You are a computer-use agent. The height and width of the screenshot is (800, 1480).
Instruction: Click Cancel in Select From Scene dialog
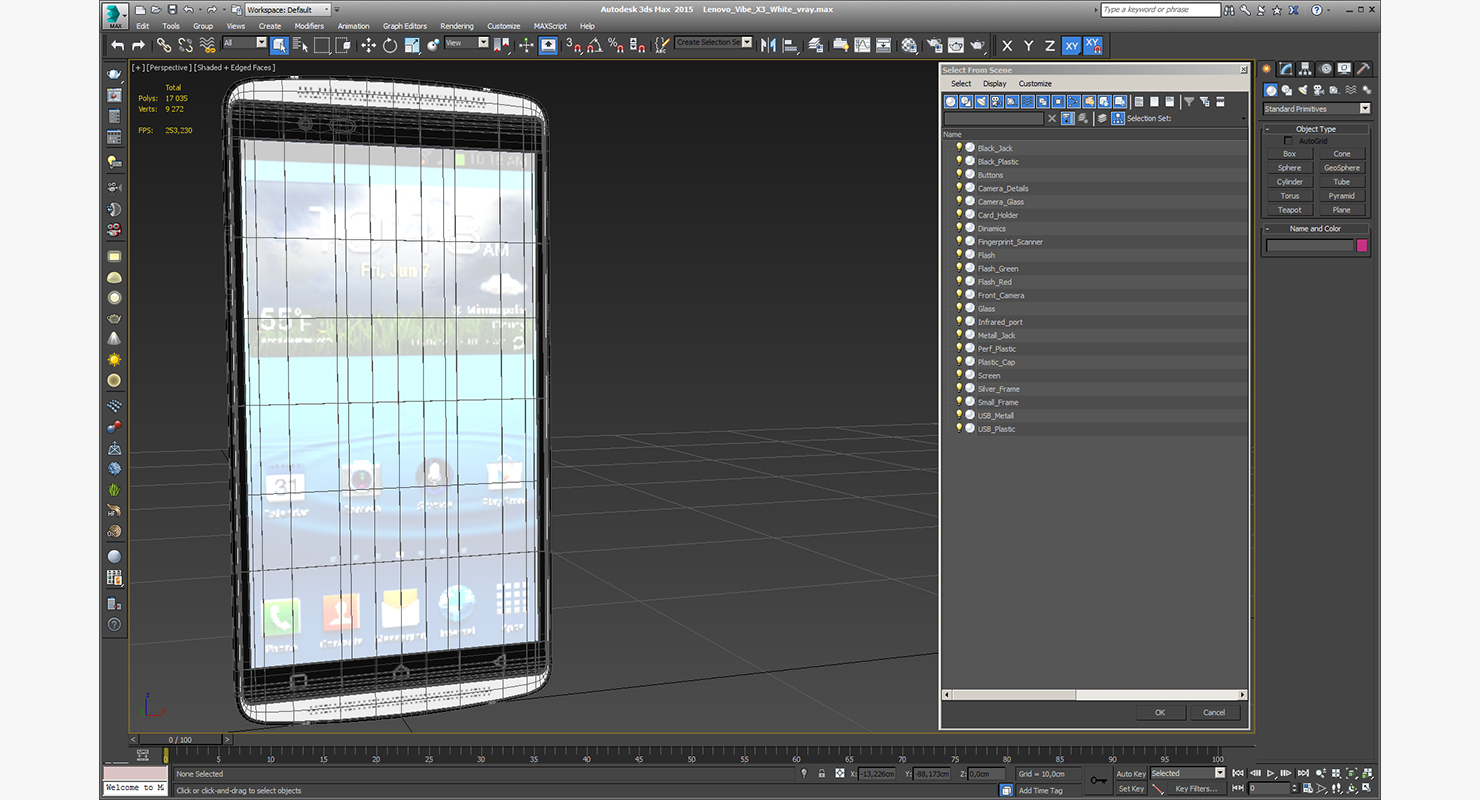(x=1214, y=712)
